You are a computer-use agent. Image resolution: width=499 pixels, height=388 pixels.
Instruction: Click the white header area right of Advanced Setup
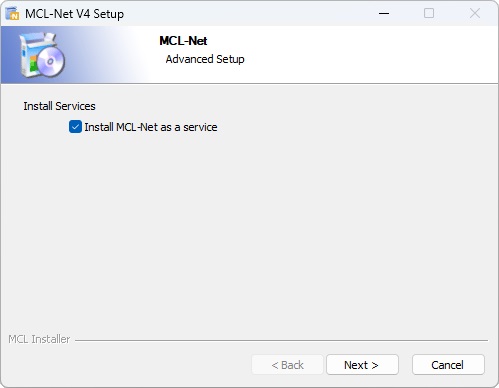pyautogui.click(x=367, y=55)
